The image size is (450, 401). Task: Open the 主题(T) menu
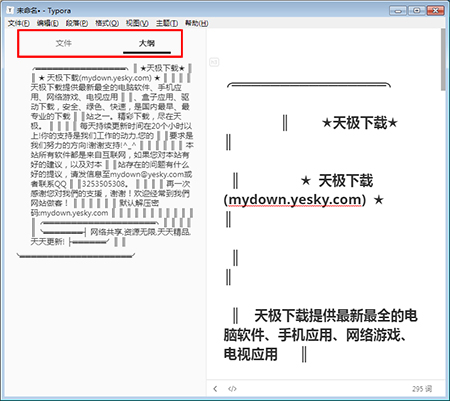pyautogui.click(x=167, y=23)
